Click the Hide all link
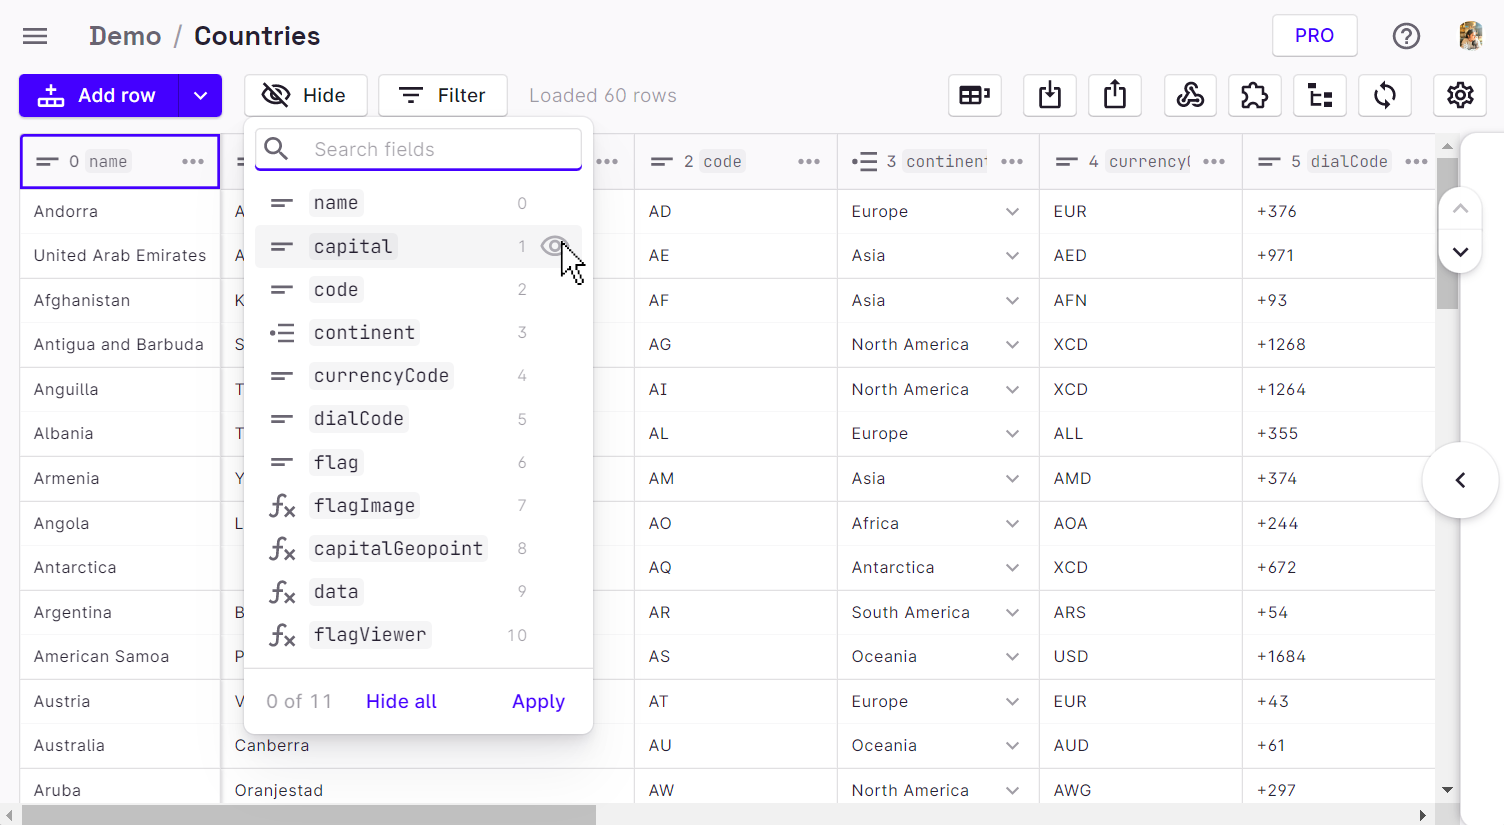 pyautogui.click(x=401, y=701)
